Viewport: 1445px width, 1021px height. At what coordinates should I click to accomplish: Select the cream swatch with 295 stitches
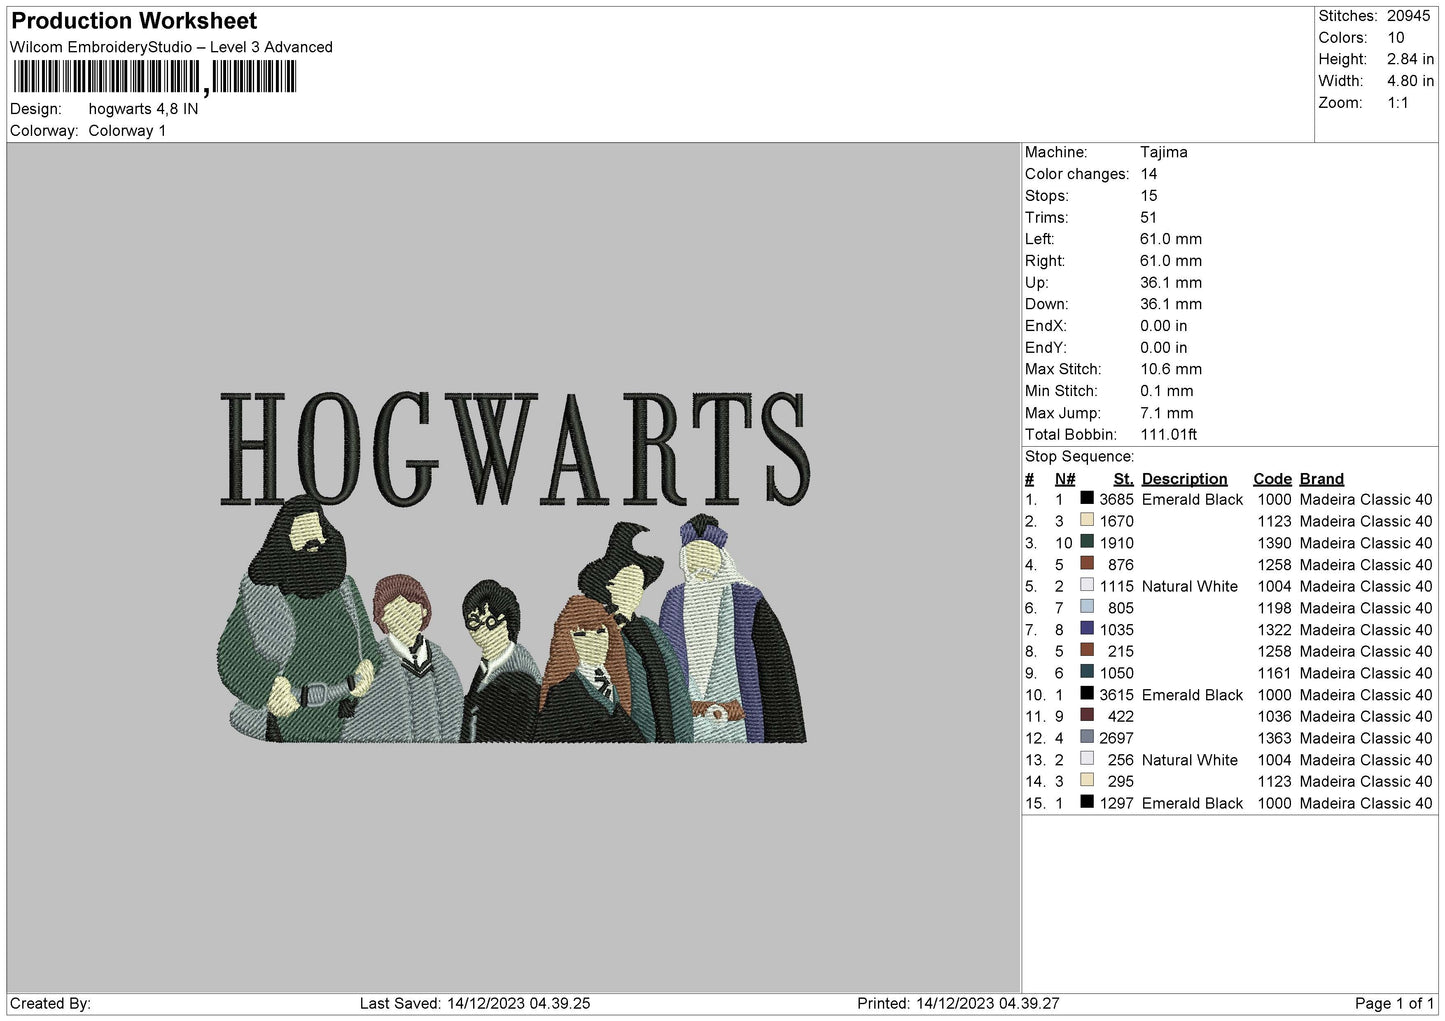click(1087, 780)
